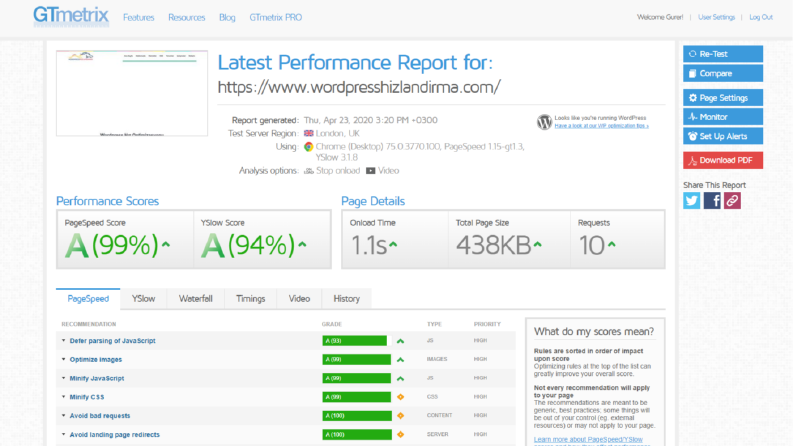
Task: Click orange diamond beside Avoid landing page redirects
Action: (x=401, y=434)
